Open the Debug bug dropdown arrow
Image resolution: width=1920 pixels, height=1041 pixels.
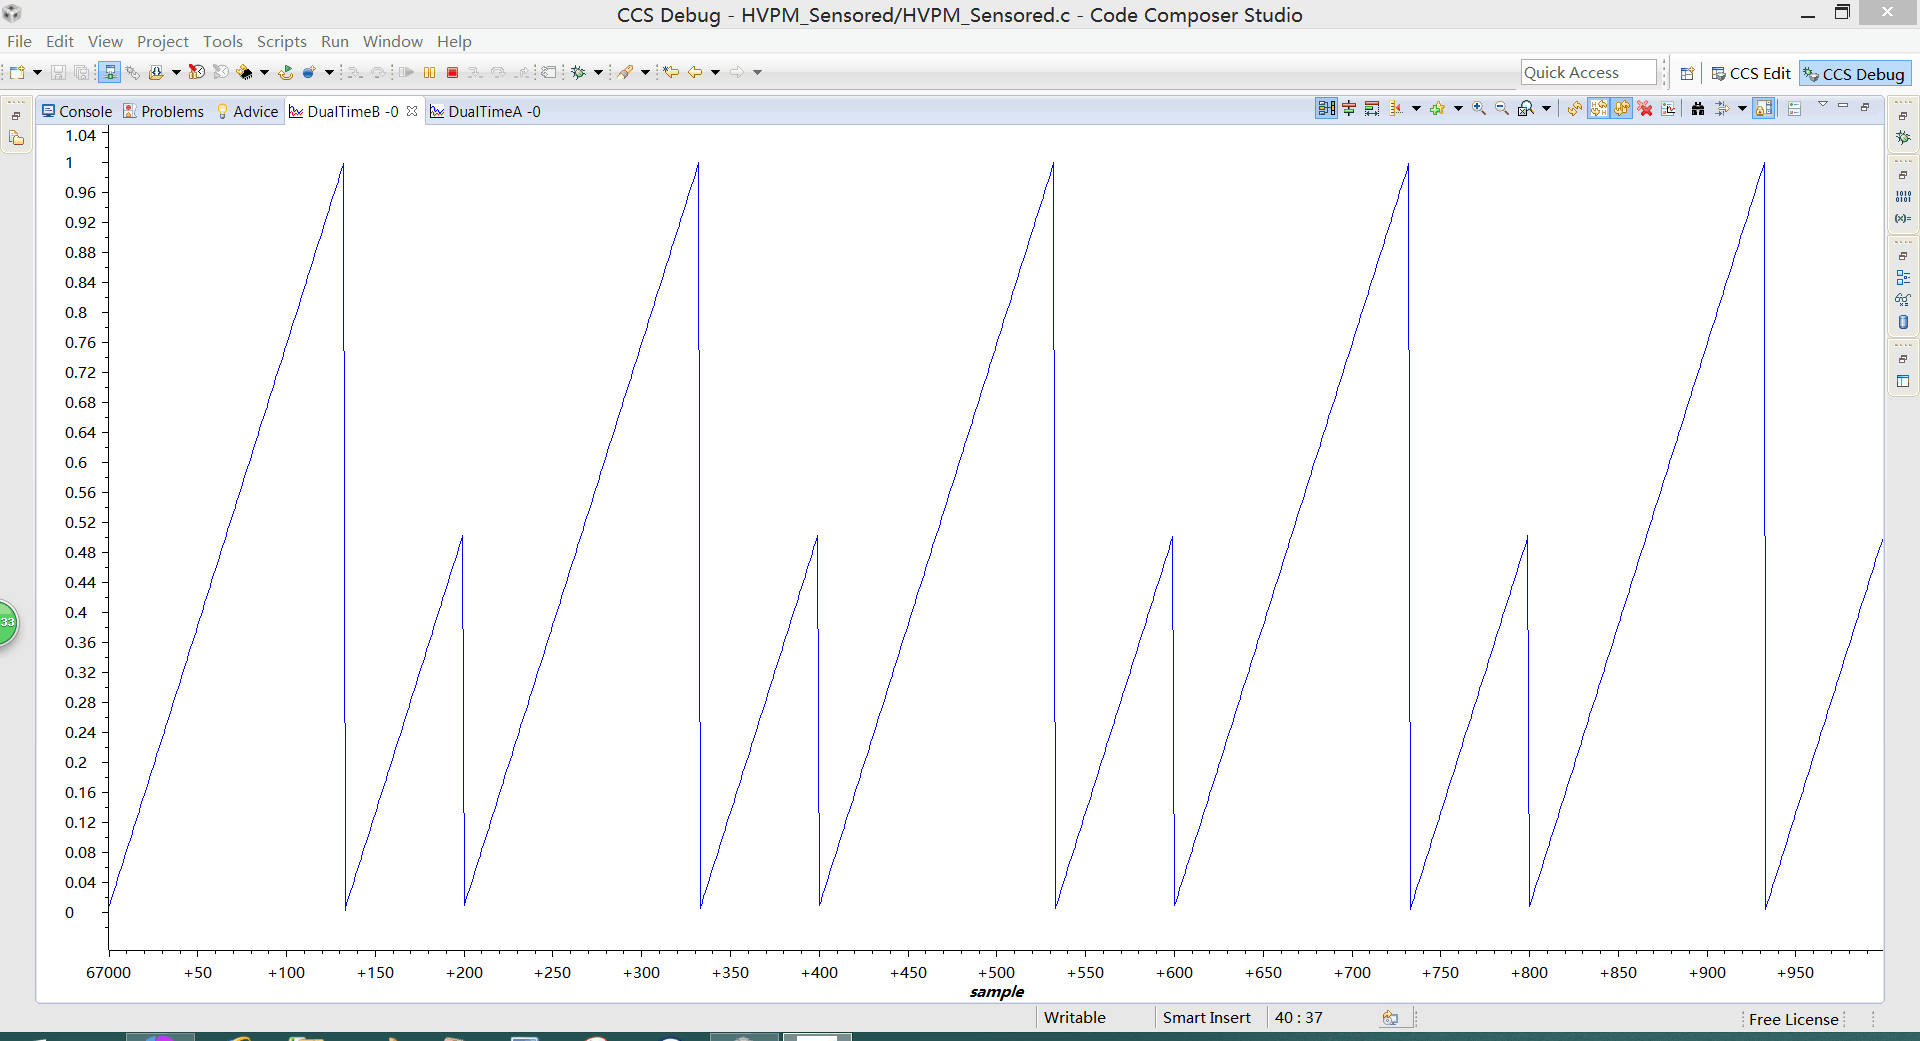[x=598, y=72]
